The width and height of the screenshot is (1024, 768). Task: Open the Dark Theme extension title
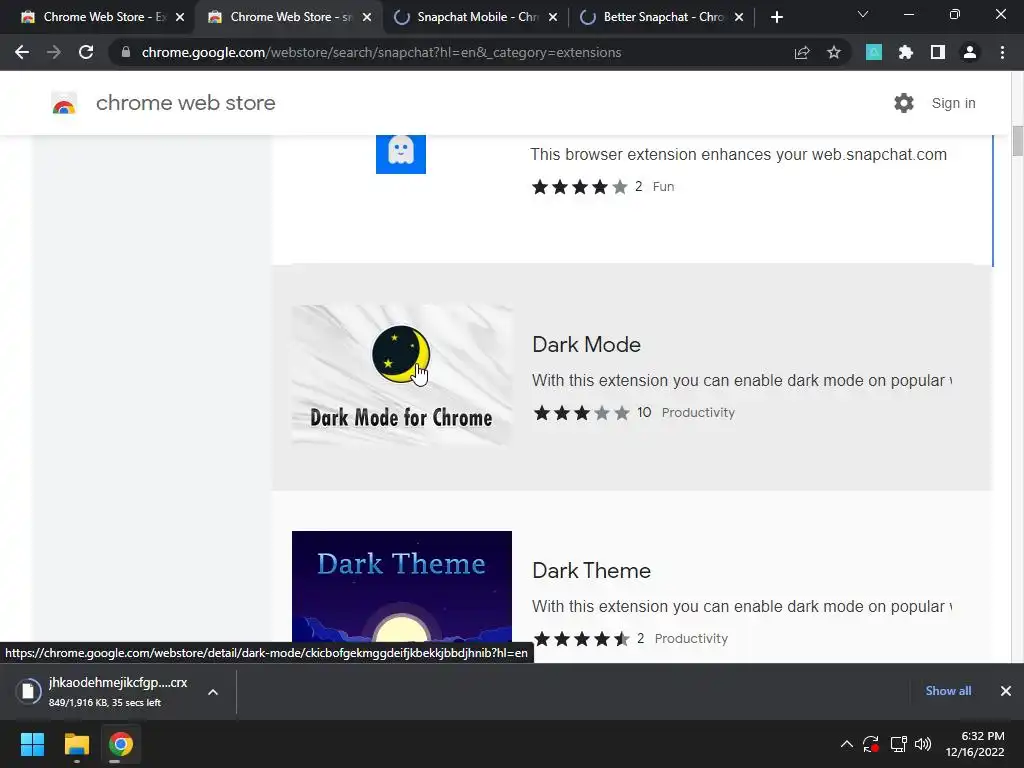591,570
